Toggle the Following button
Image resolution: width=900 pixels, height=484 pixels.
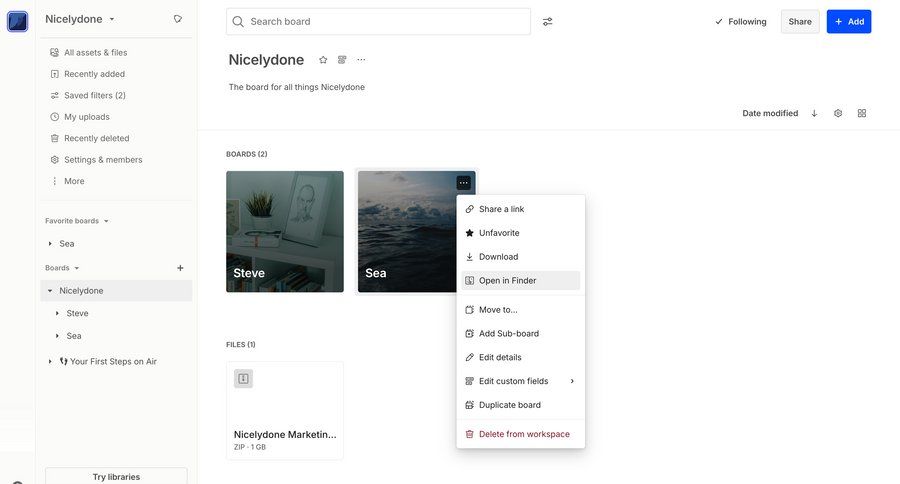click(740, 21)
